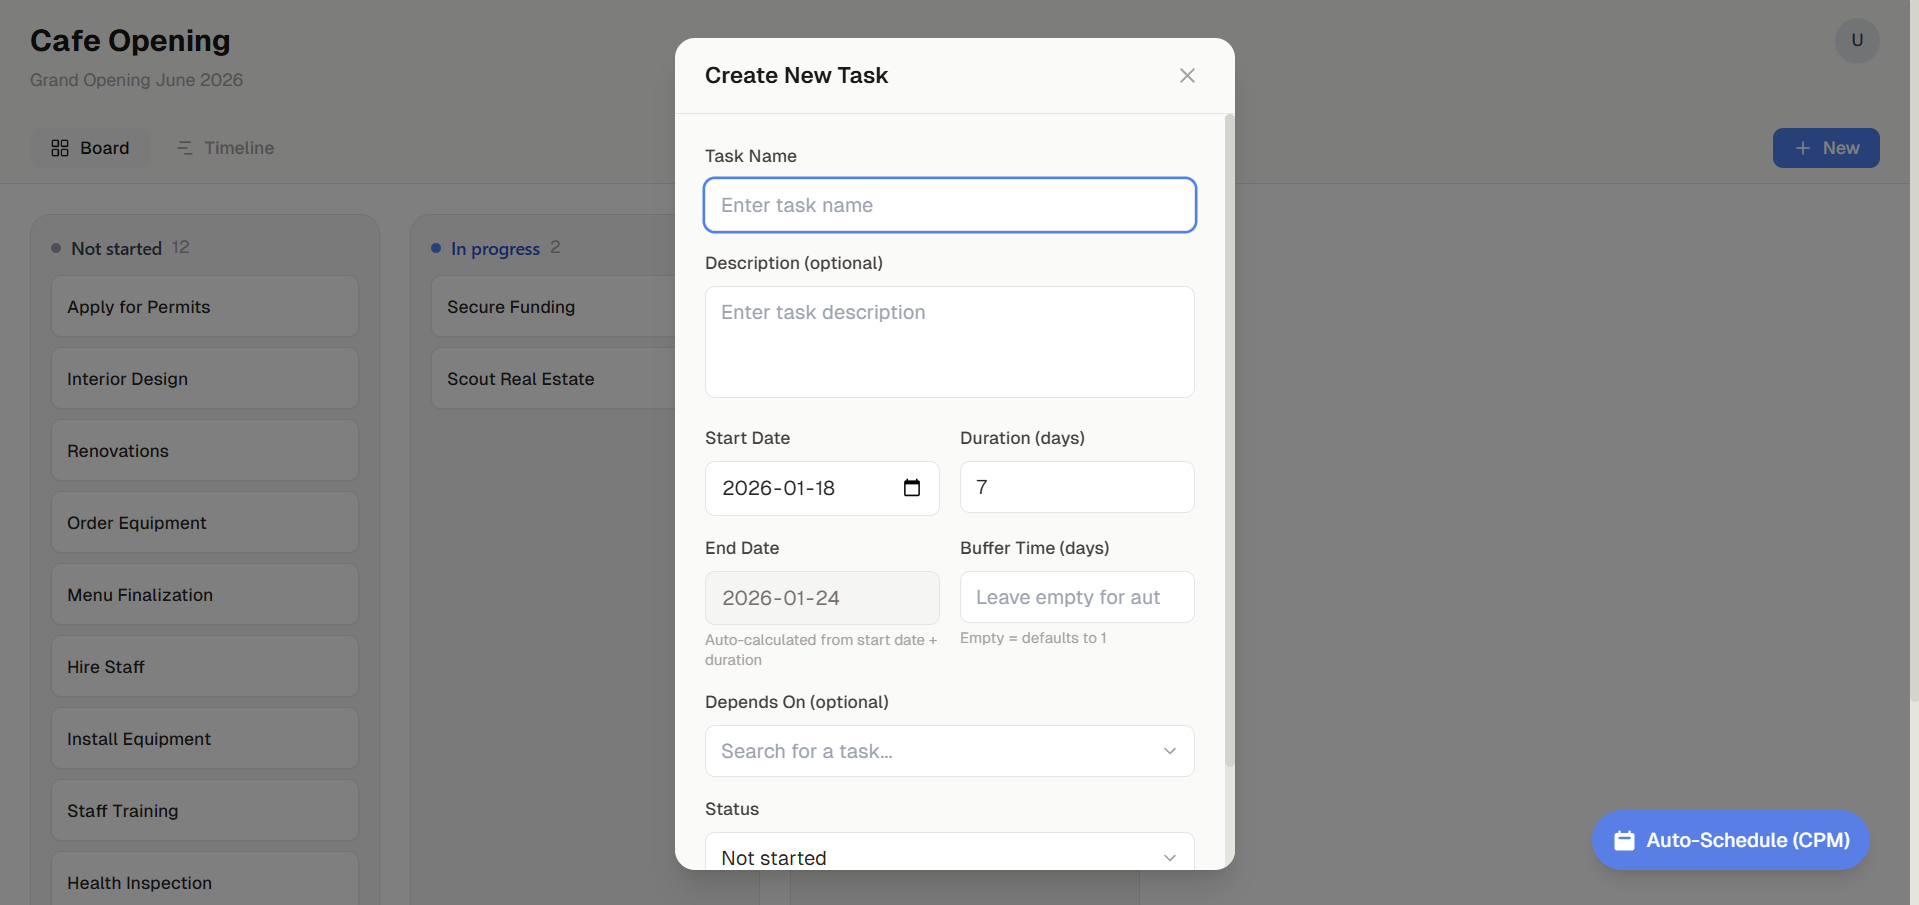Close the Create New Task dialog

pyautogui.click(x=1187, y=76)
